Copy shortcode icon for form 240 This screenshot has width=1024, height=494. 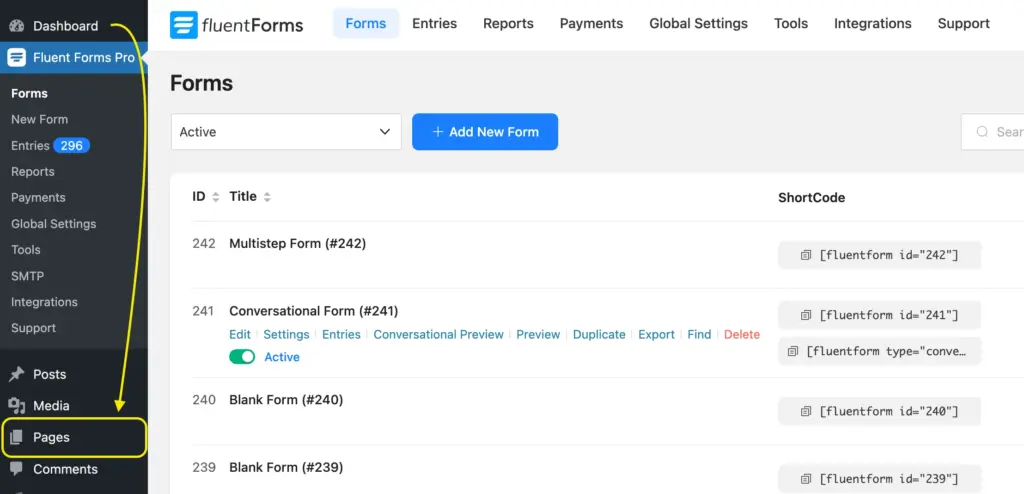coord(806,411)
